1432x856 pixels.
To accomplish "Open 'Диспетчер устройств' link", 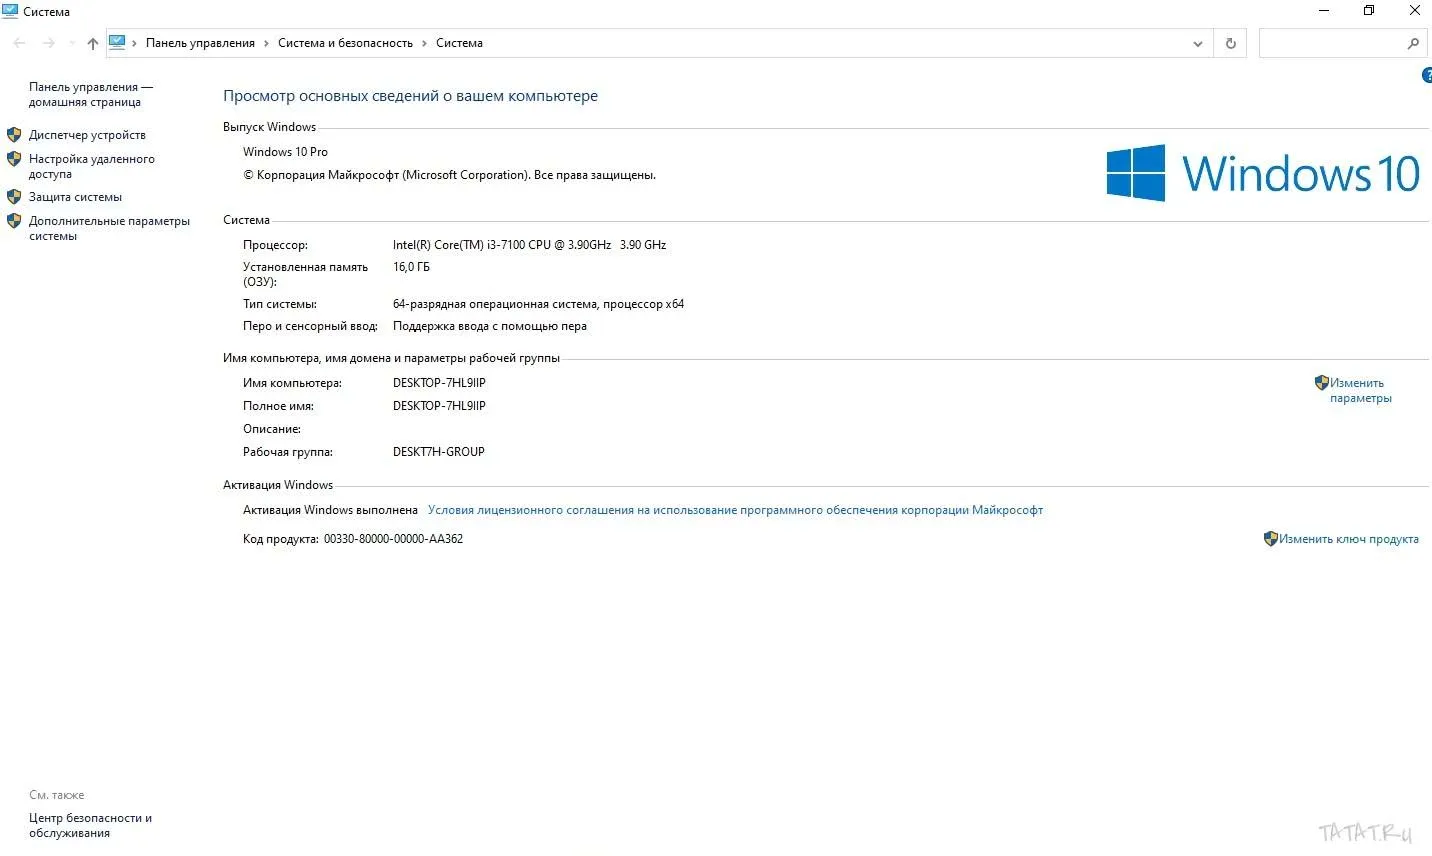I will tap(87, 135).
